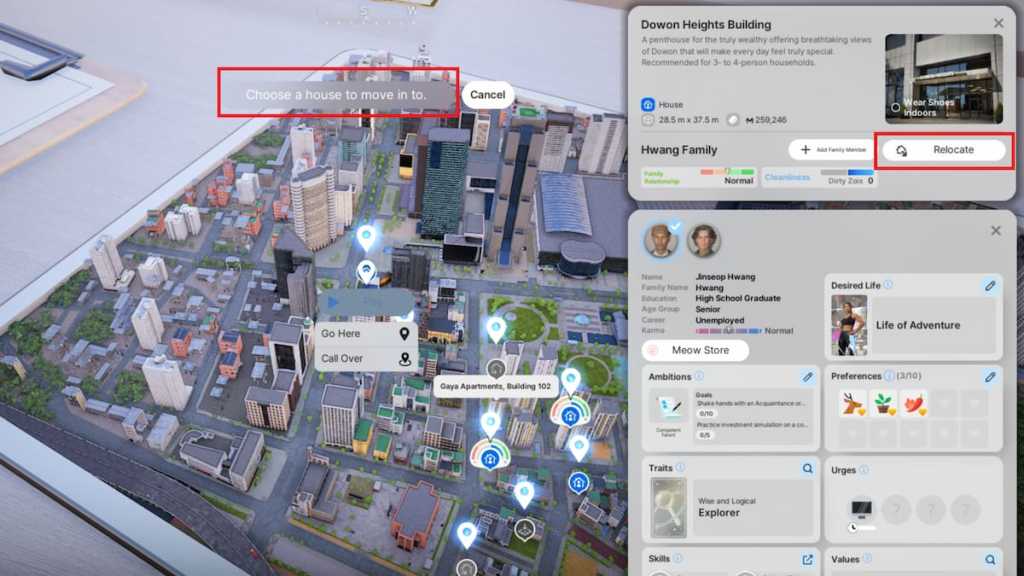Viewport: 1024px width, 576px height.
Task: Search Traits with magnifier icon
Action: [x=807, y=468]
